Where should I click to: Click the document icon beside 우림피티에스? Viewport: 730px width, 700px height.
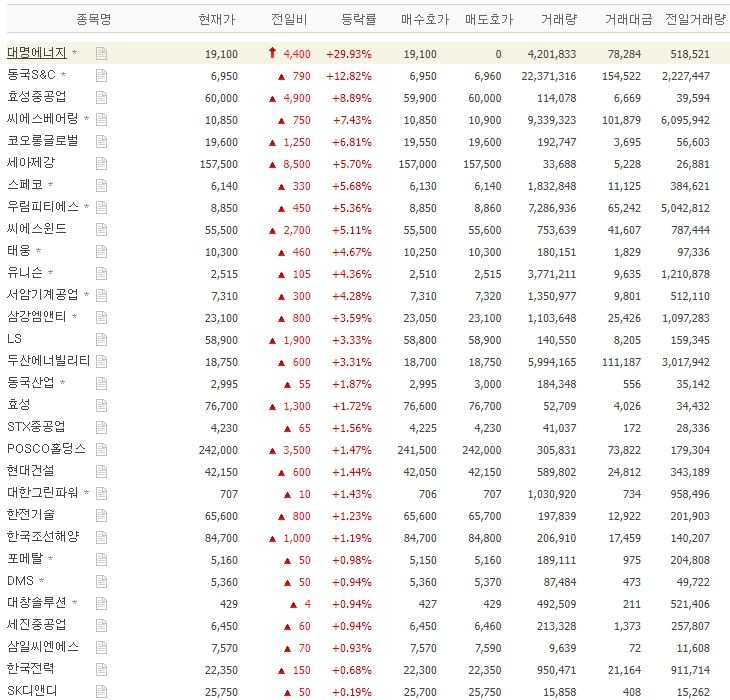[x=101, y=208]
